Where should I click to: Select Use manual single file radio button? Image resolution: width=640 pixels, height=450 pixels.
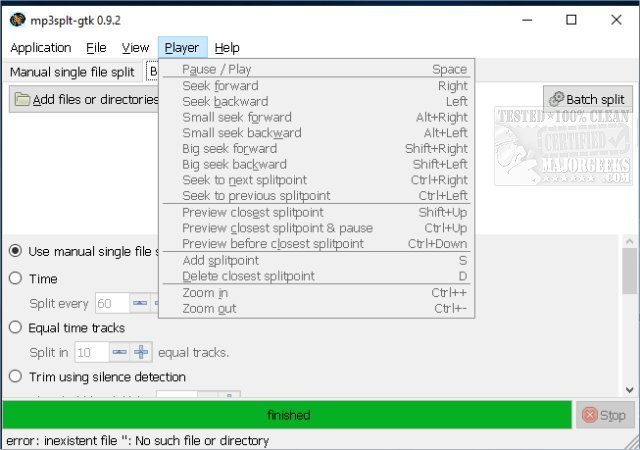coord(16,251)
